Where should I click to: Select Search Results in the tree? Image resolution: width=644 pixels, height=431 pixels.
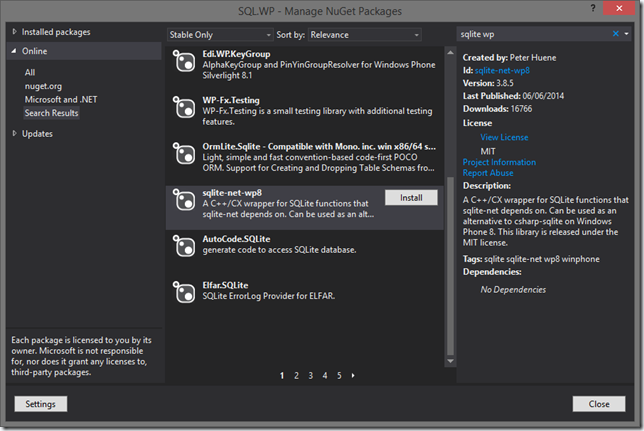pos(51,113)
